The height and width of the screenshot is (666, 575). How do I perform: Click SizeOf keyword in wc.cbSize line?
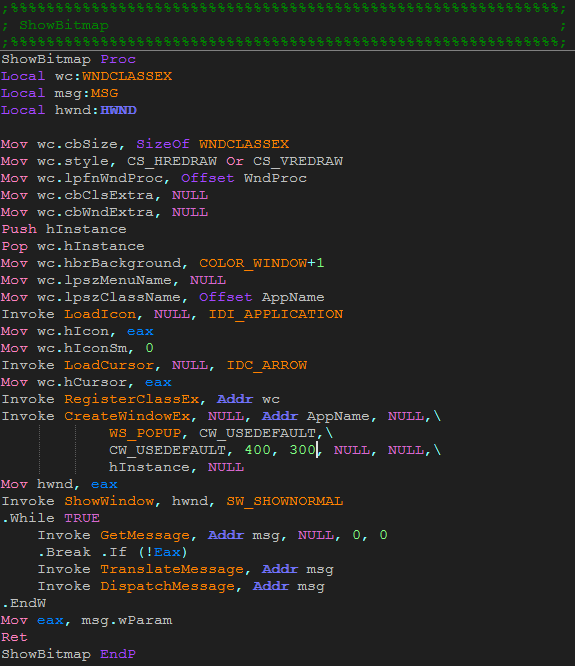point(163,144)
